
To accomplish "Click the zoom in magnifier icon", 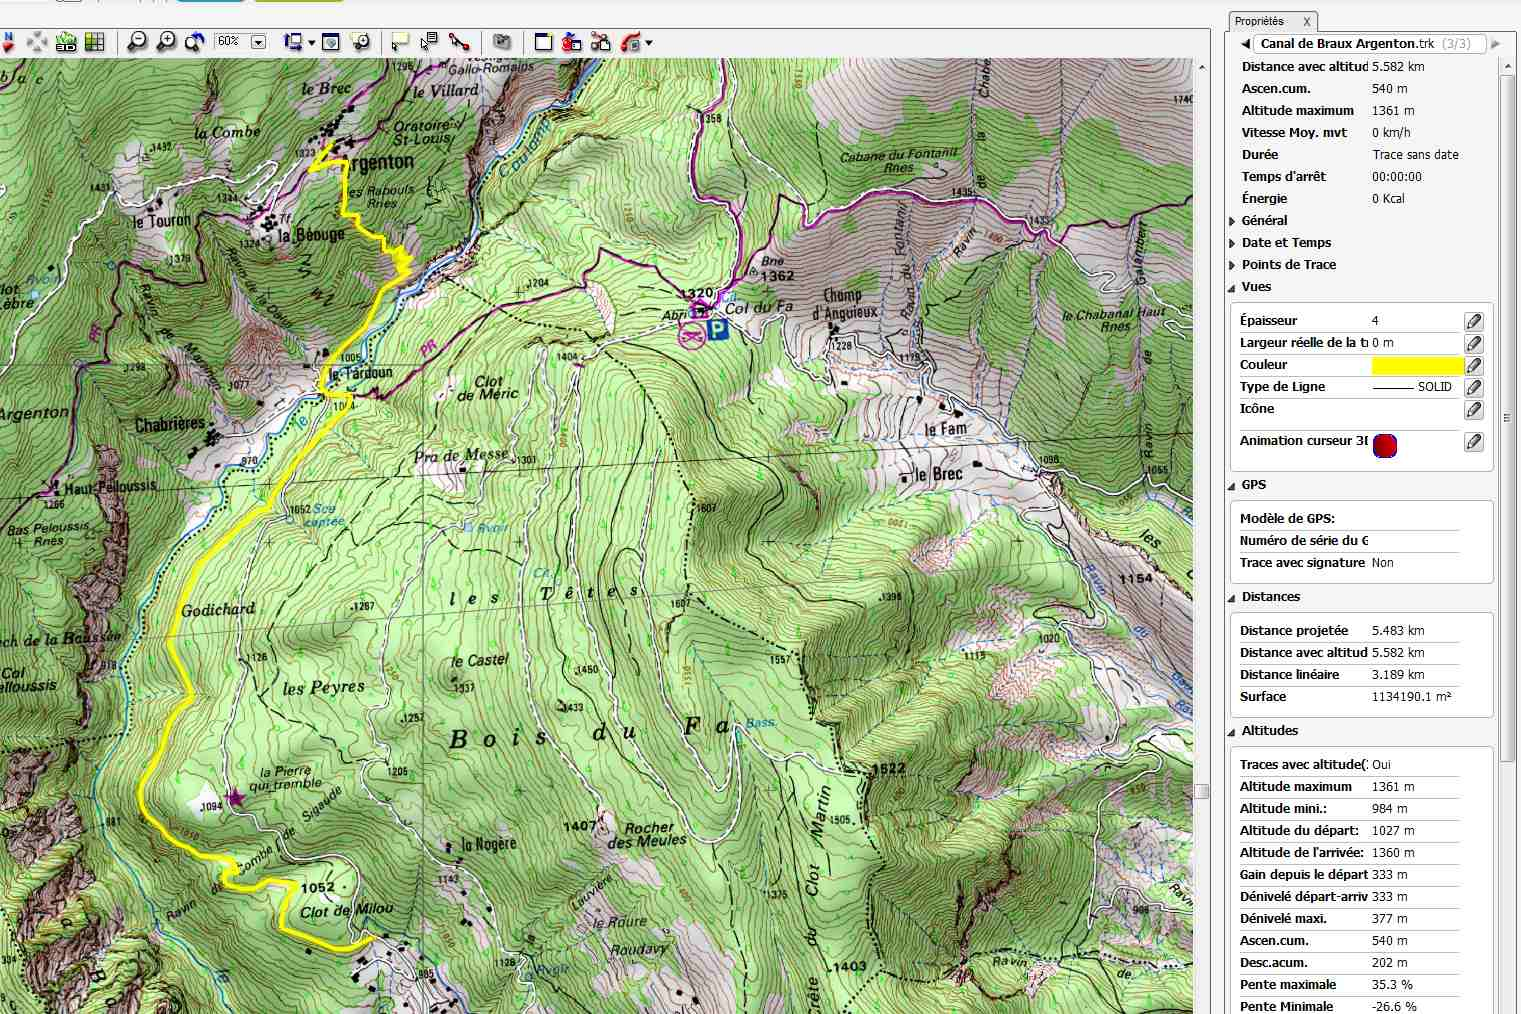I will click(167, 42).
